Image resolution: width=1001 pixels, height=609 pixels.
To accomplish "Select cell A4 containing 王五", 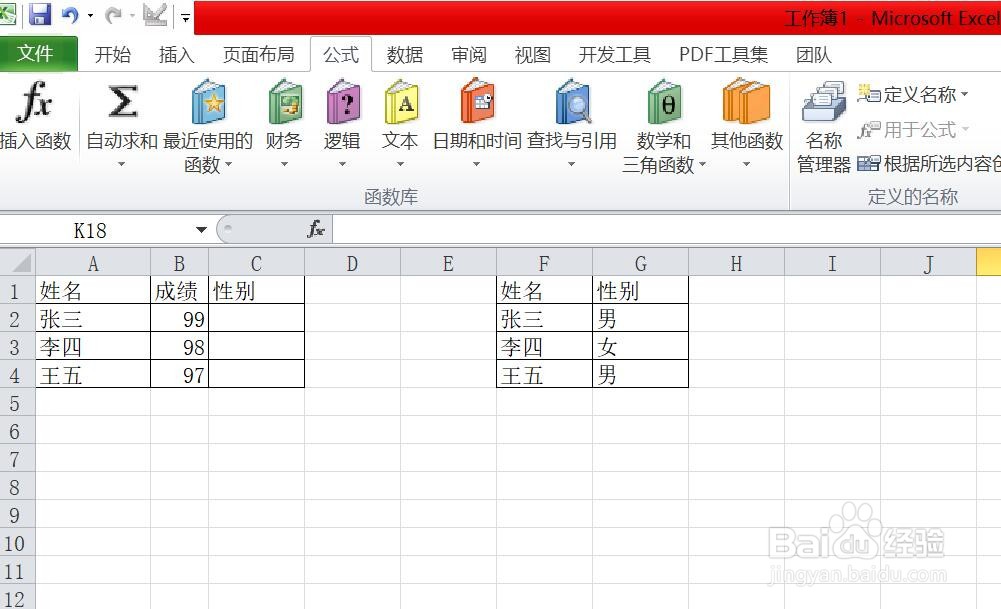I will coord(93,375).
